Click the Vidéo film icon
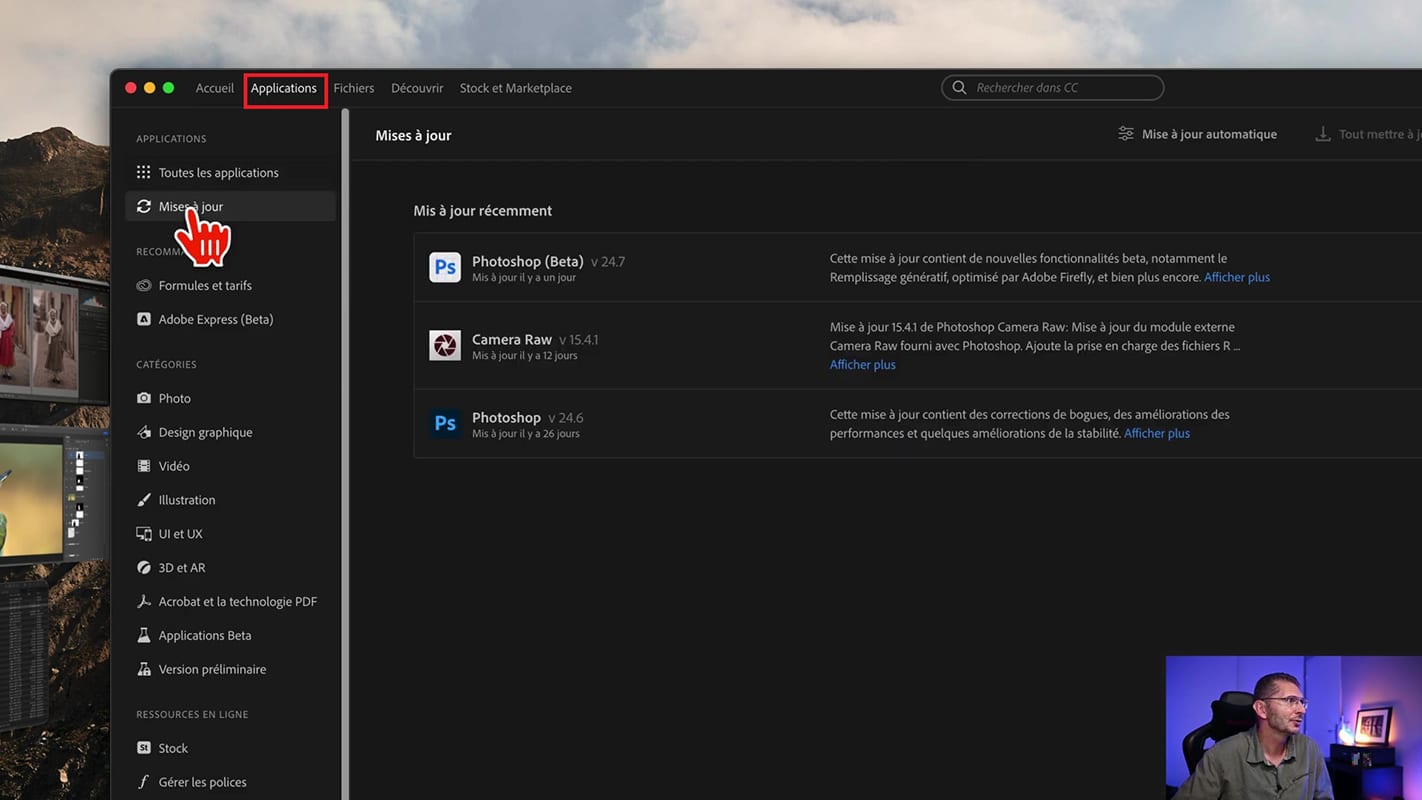This screenshot has height=800, width=1422. click(144, 466)
